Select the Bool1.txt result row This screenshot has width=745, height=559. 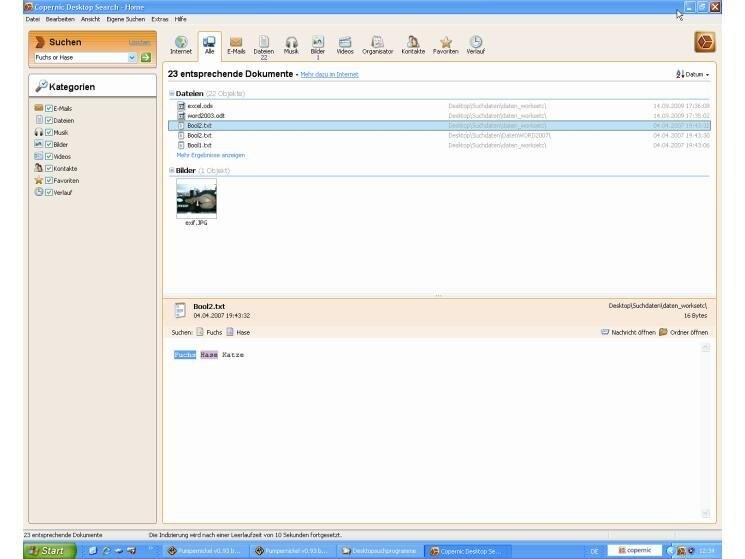[x=439, y=145]
